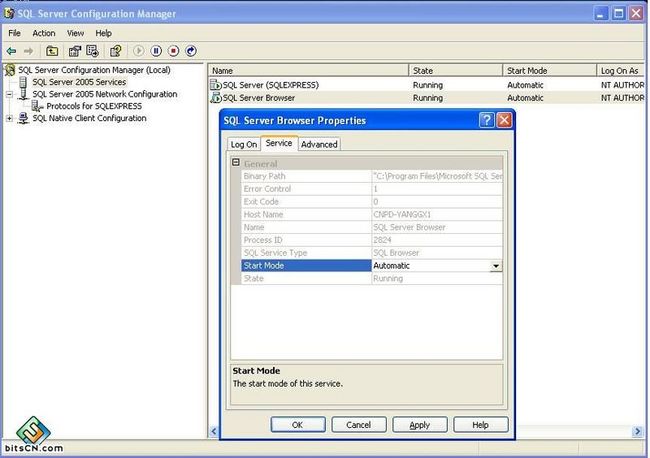
Task: Select the Start Mode property row label
Action: [x=306, y=266]
